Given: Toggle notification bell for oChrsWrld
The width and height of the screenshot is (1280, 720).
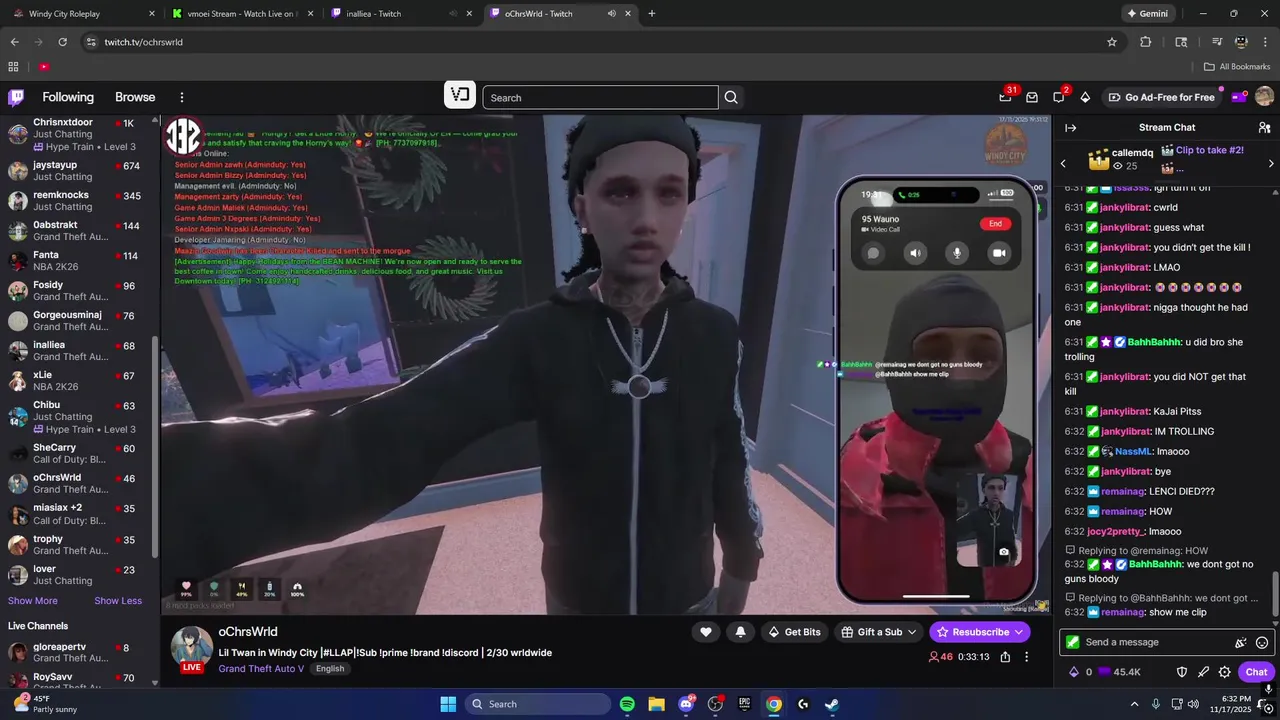Looking at the screenshot, I should pos(740,632).
